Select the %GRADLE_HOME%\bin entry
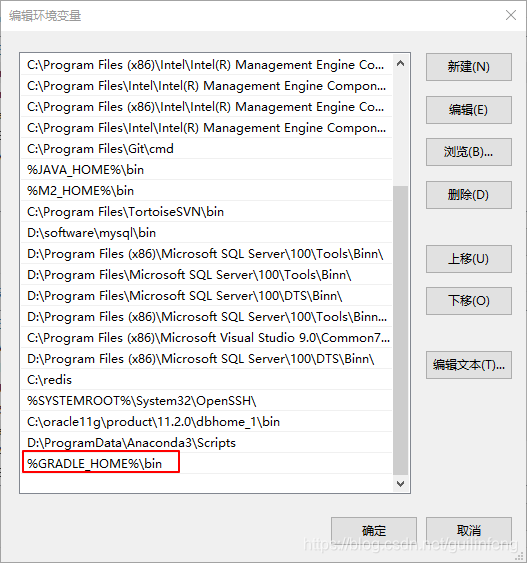527x563 pixels. click(206, 463)
